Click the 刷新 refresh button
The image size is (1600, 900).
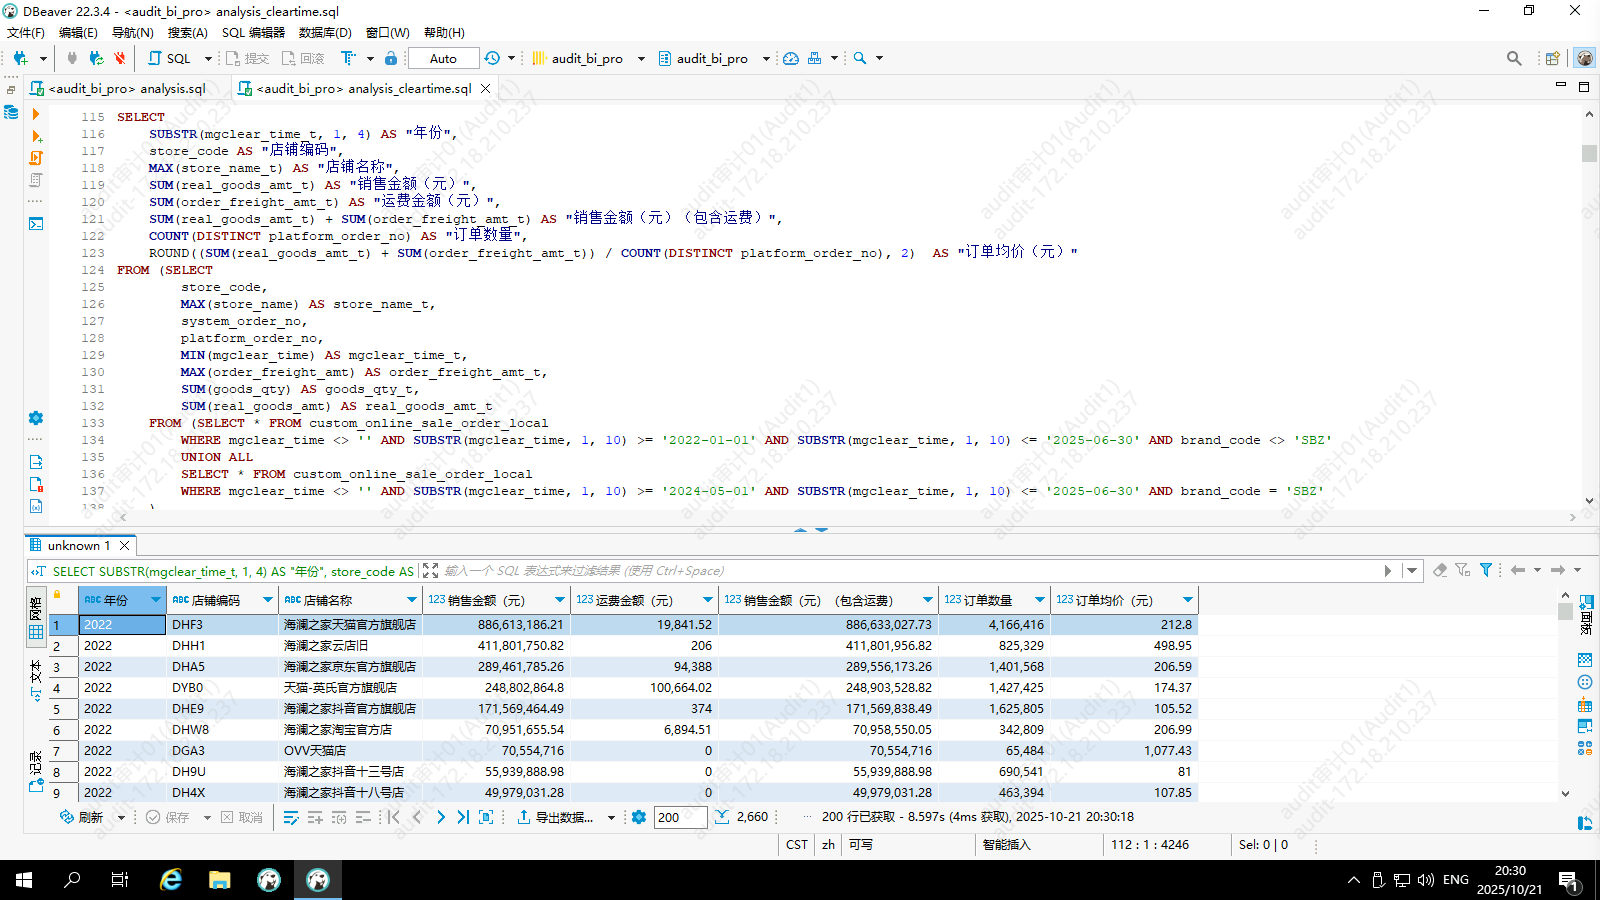pos(82,817)
